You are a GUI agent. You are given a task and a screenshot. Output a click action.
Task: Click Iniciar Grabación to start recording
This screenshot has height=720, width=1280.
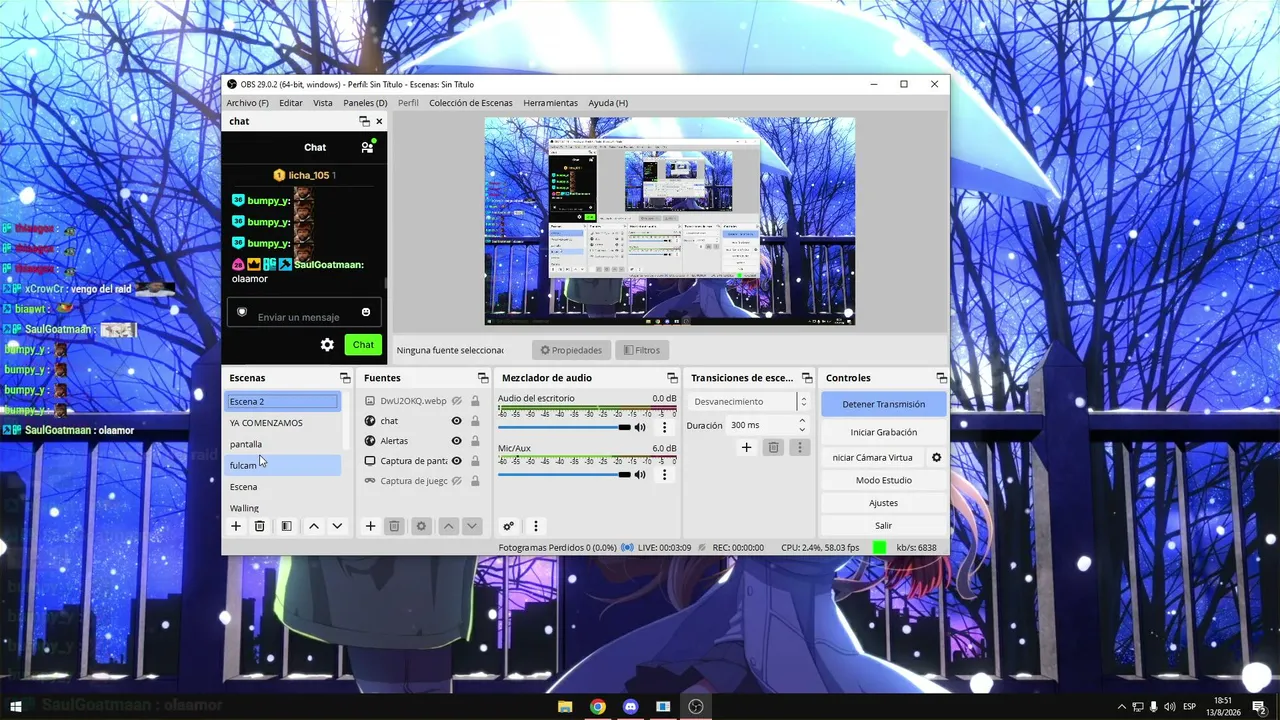coord(884,432)
